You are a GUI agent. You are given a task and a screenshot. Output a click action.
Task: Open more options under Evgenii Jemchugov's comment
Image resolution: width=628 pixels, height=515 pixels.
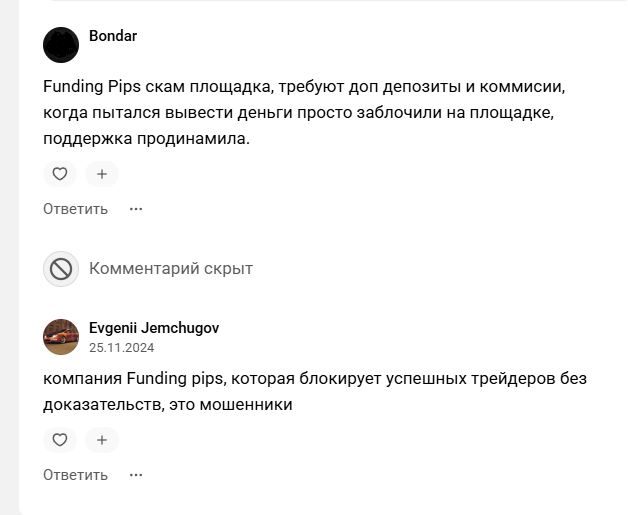(136, 475)
